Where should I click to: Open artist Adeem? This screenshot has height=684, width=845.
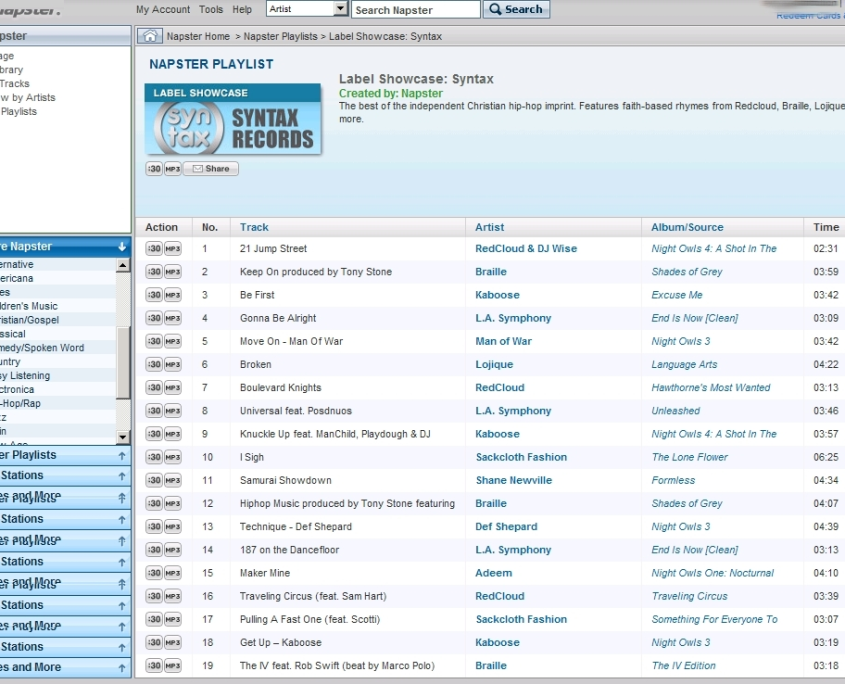pos(494,573)
